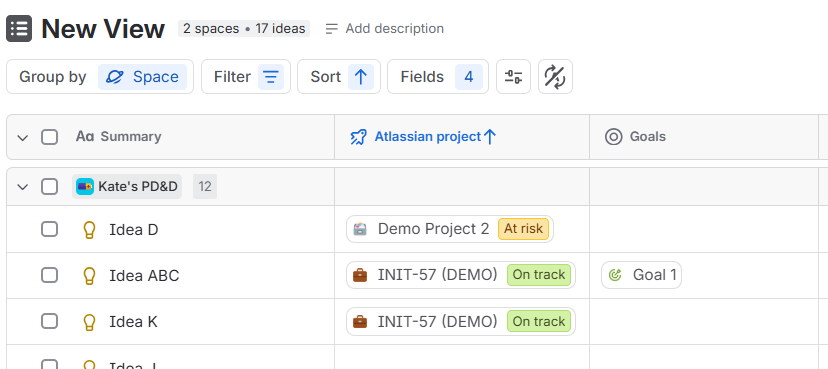Tick the select-all checkbox in header

tap(50, 137)
